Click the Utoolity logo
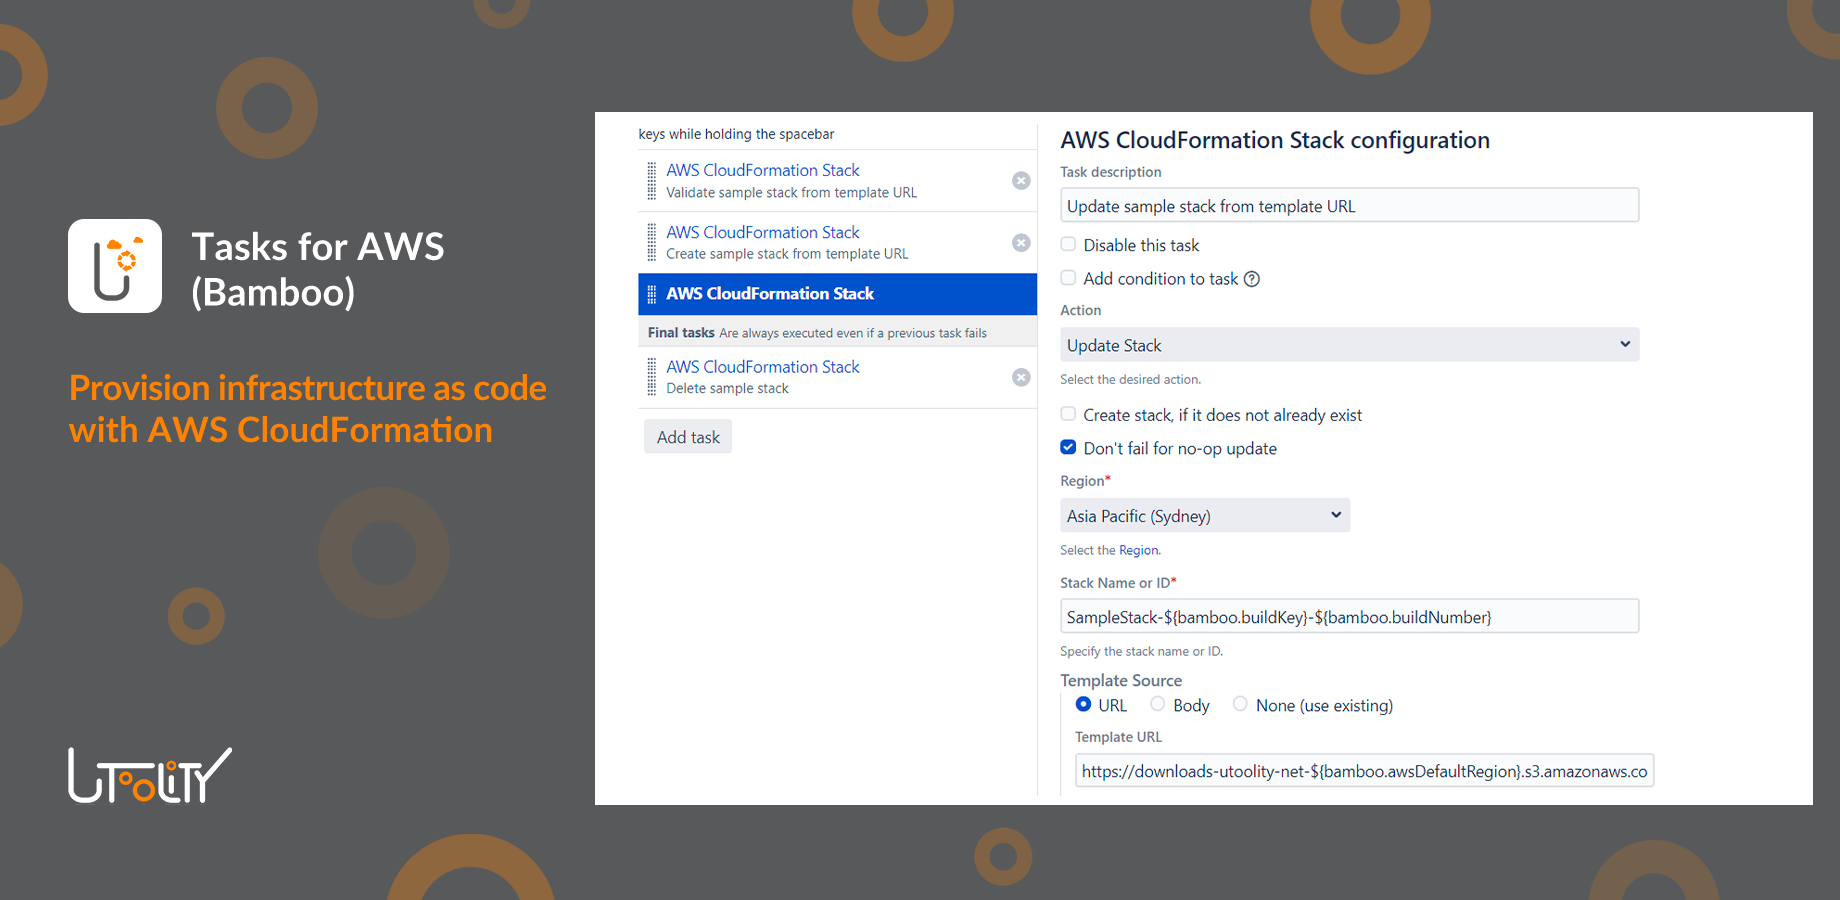Screen dimensions: 1840x900 pyautogui.click(x=148, y=774)
